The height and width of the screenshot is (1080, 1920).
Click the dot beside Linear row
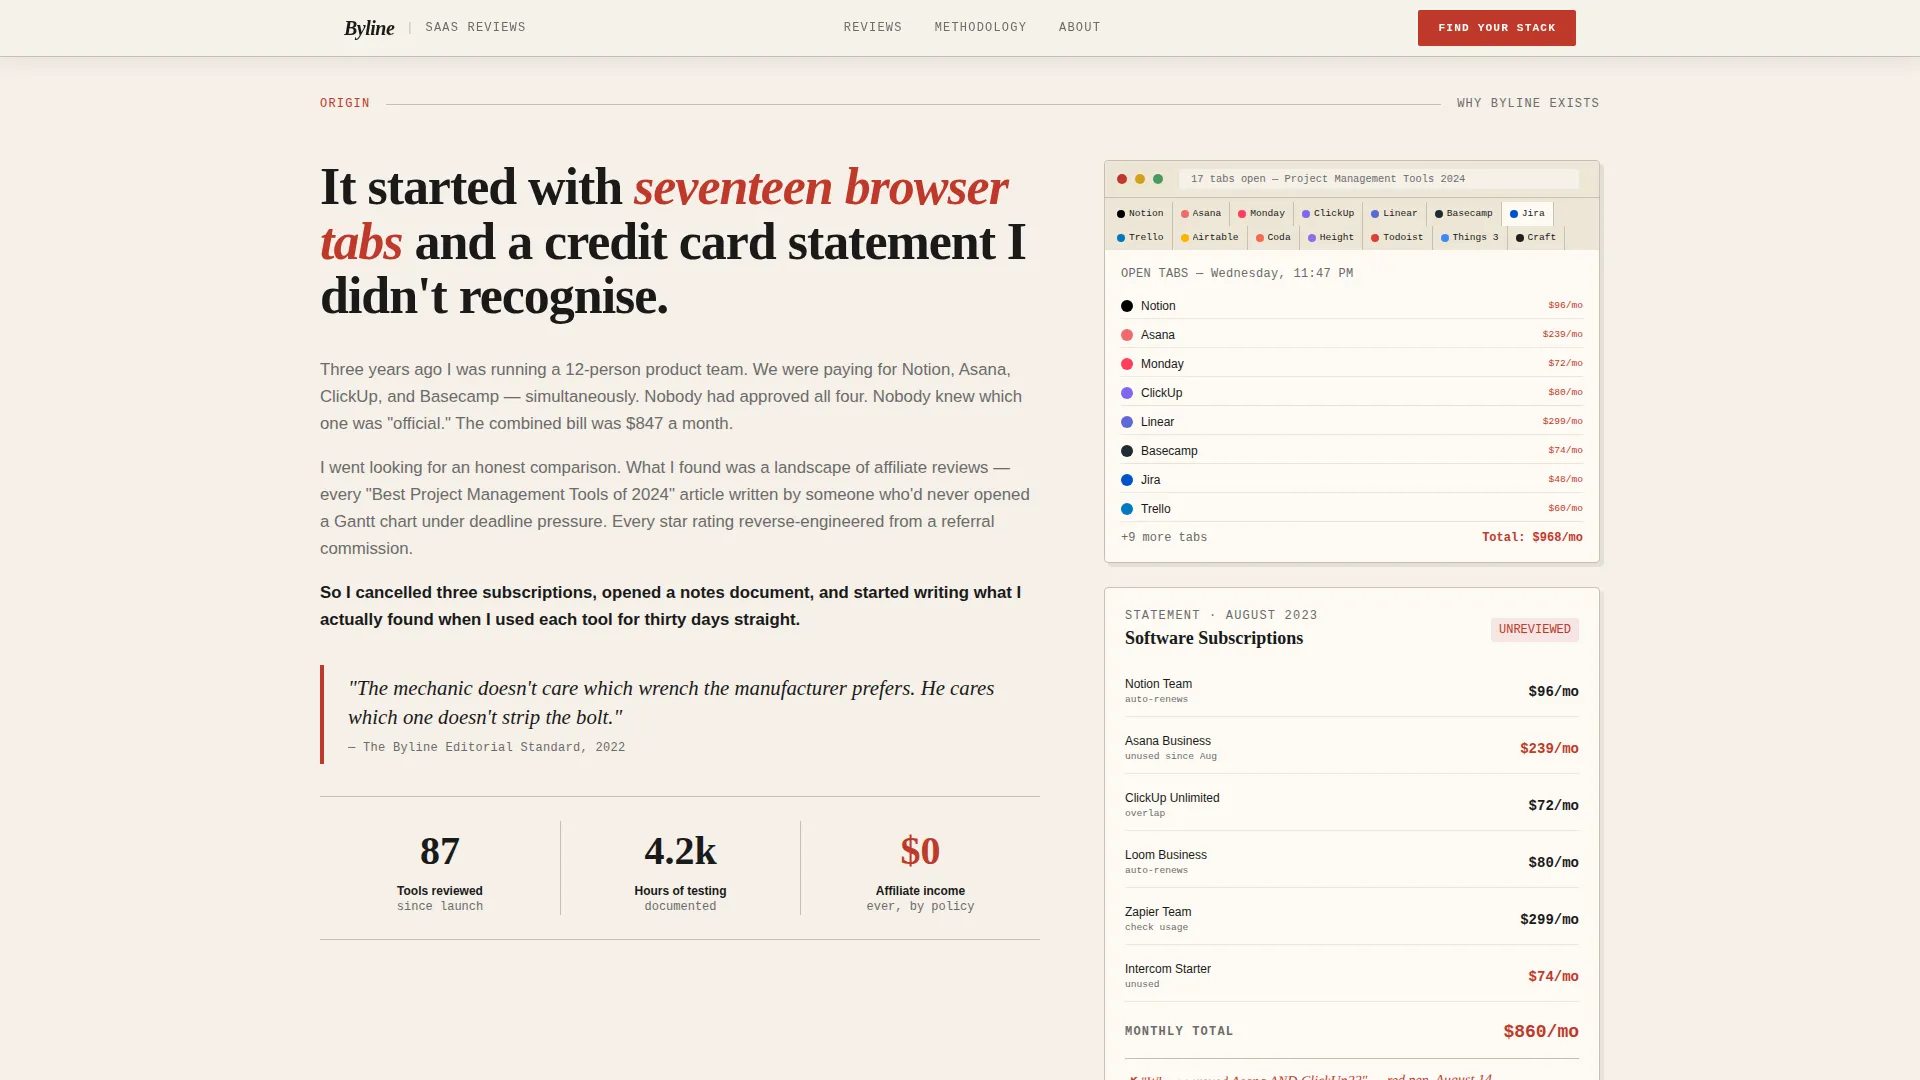(x=1127, y=422)
